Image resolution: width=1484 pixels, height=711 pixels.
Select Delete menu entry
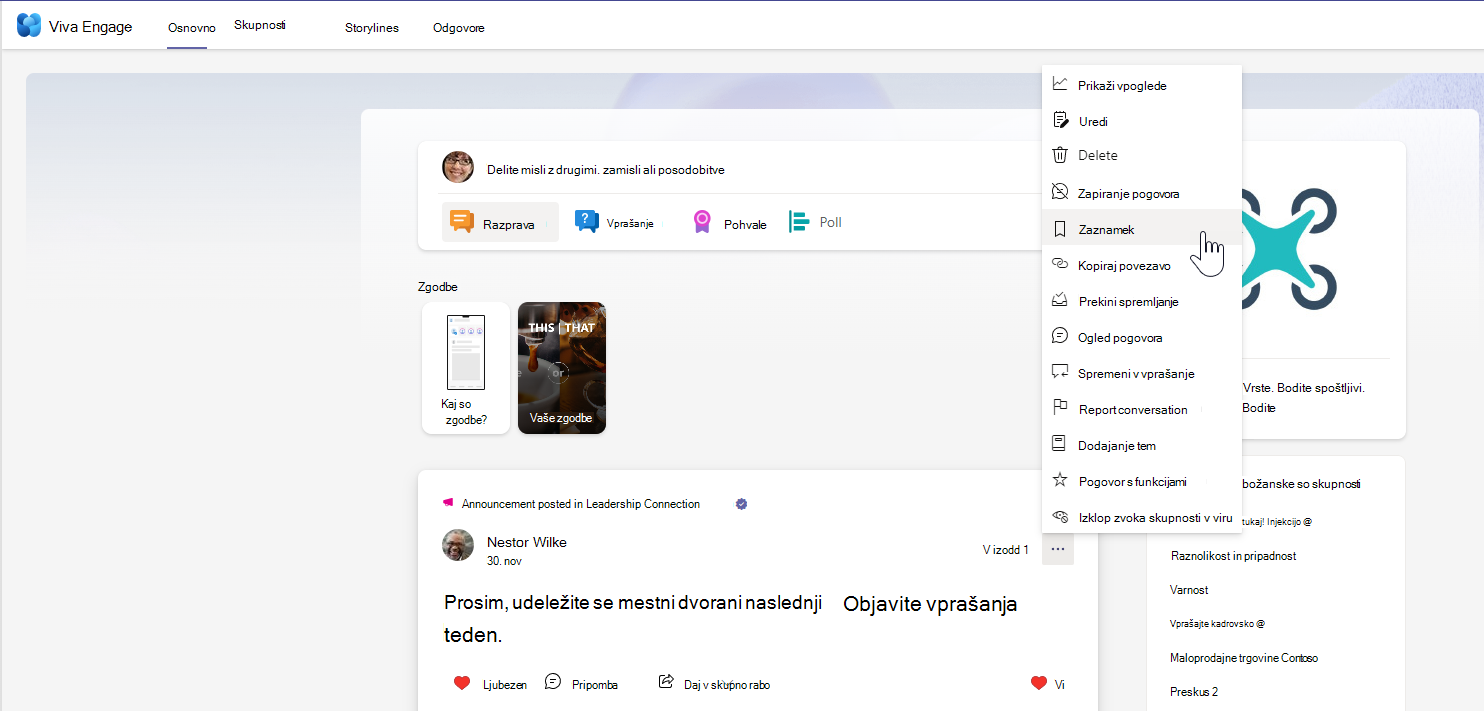click(x=1141, y=156)
